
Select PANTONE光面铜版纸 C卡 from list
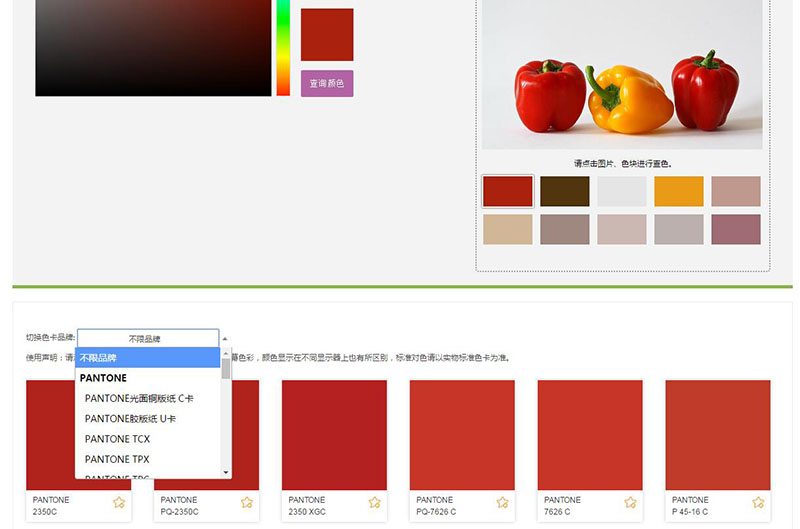(x=139, y=399)
